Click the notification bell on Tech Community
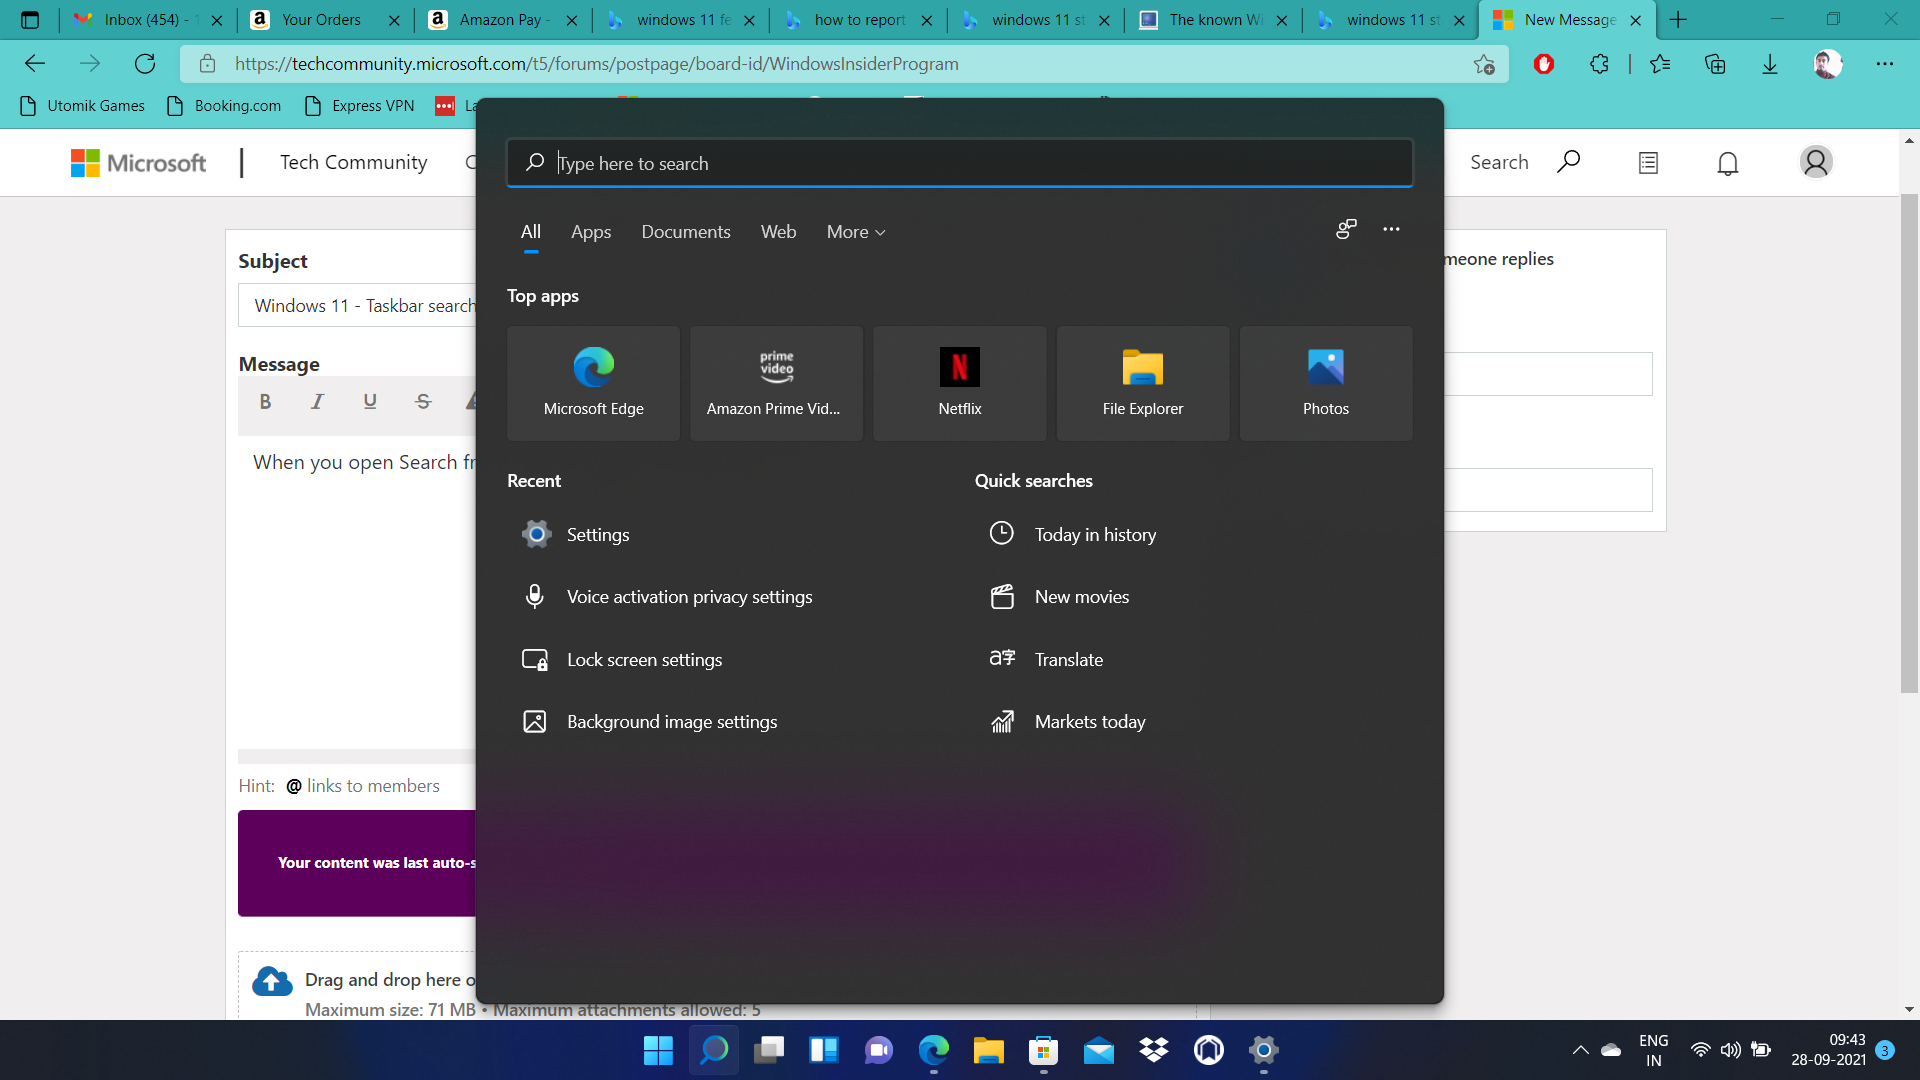1920x1080 pixels. click(x=1728, y=163)
